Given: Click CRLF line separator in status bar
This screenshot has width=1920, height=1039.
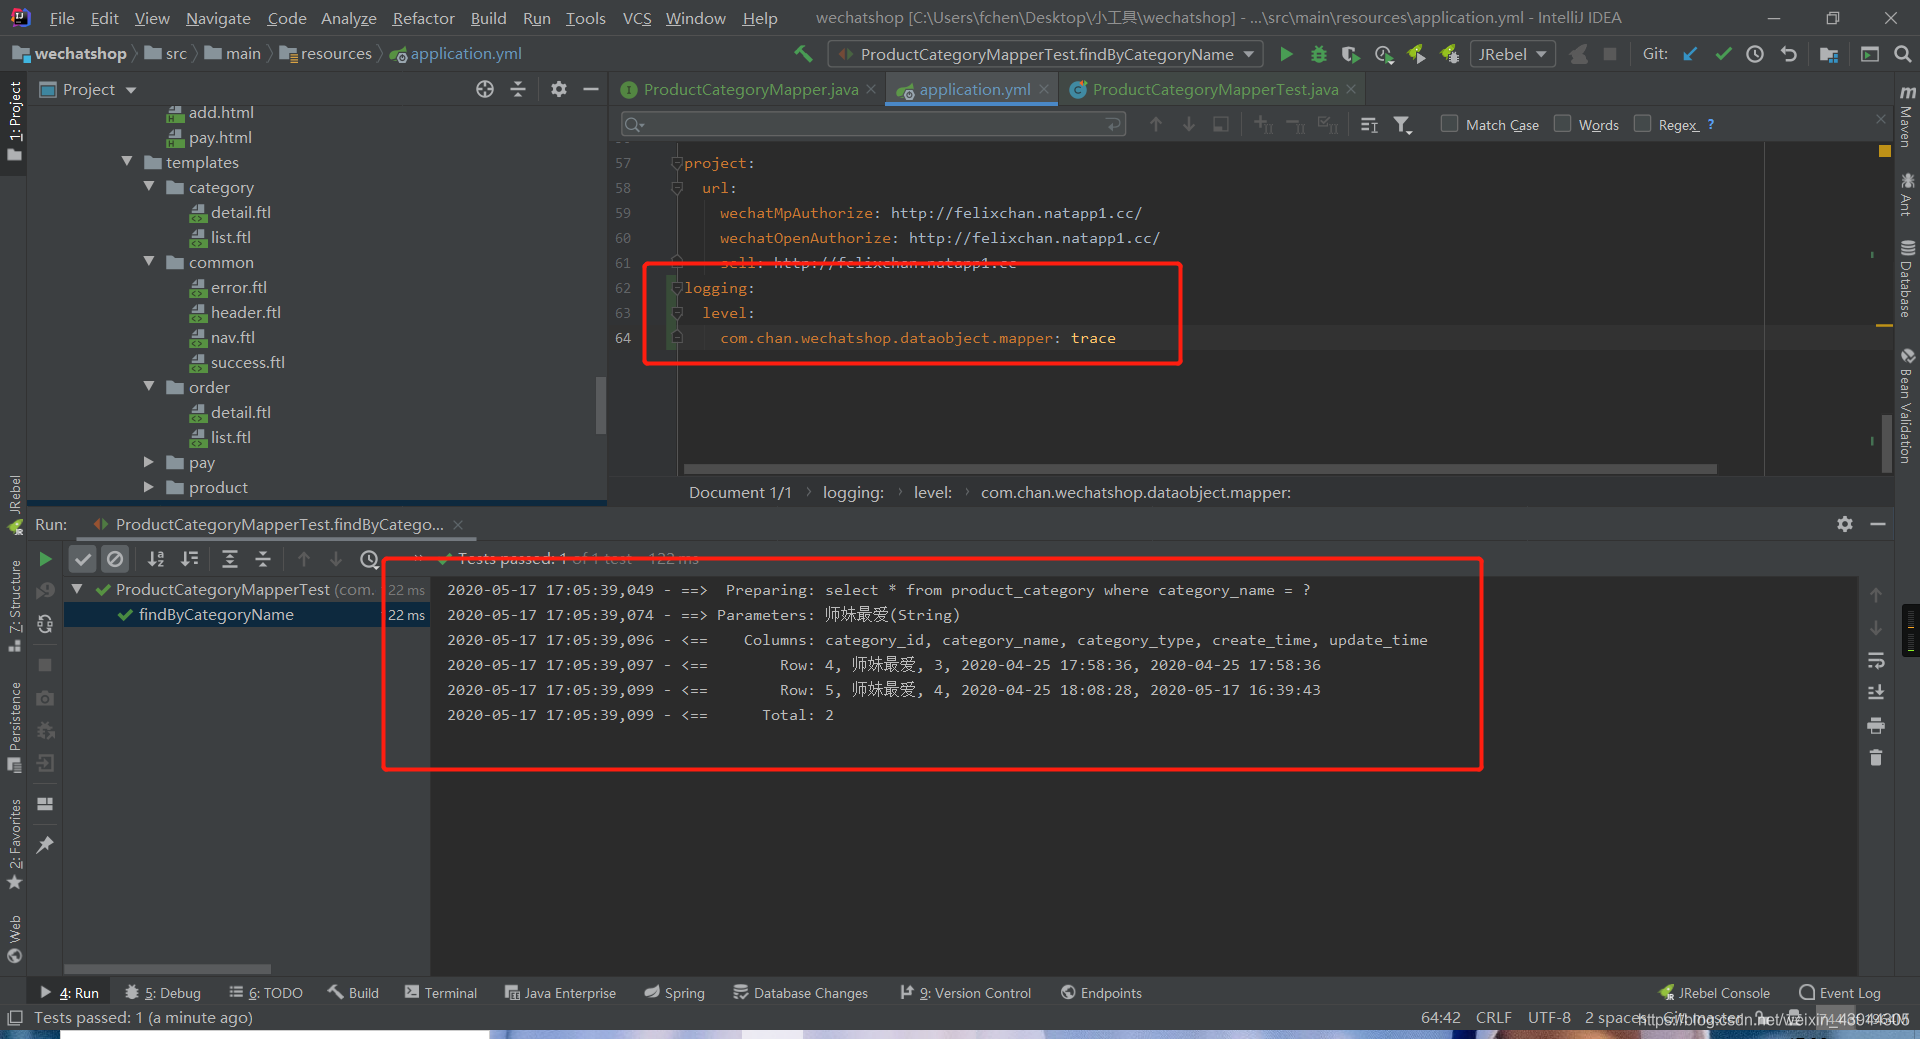Looking at the screenshot, I should click(1493, 1017).
